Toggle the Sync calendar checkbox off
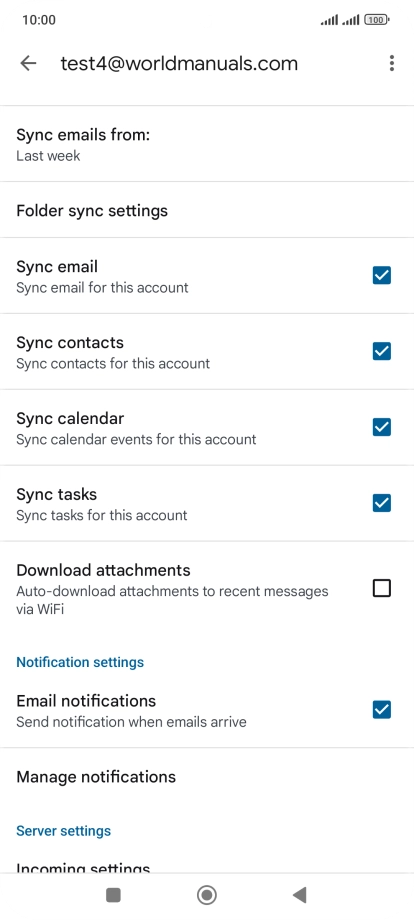Viewport: 414px width, 920px height. [x=382, y=427]
